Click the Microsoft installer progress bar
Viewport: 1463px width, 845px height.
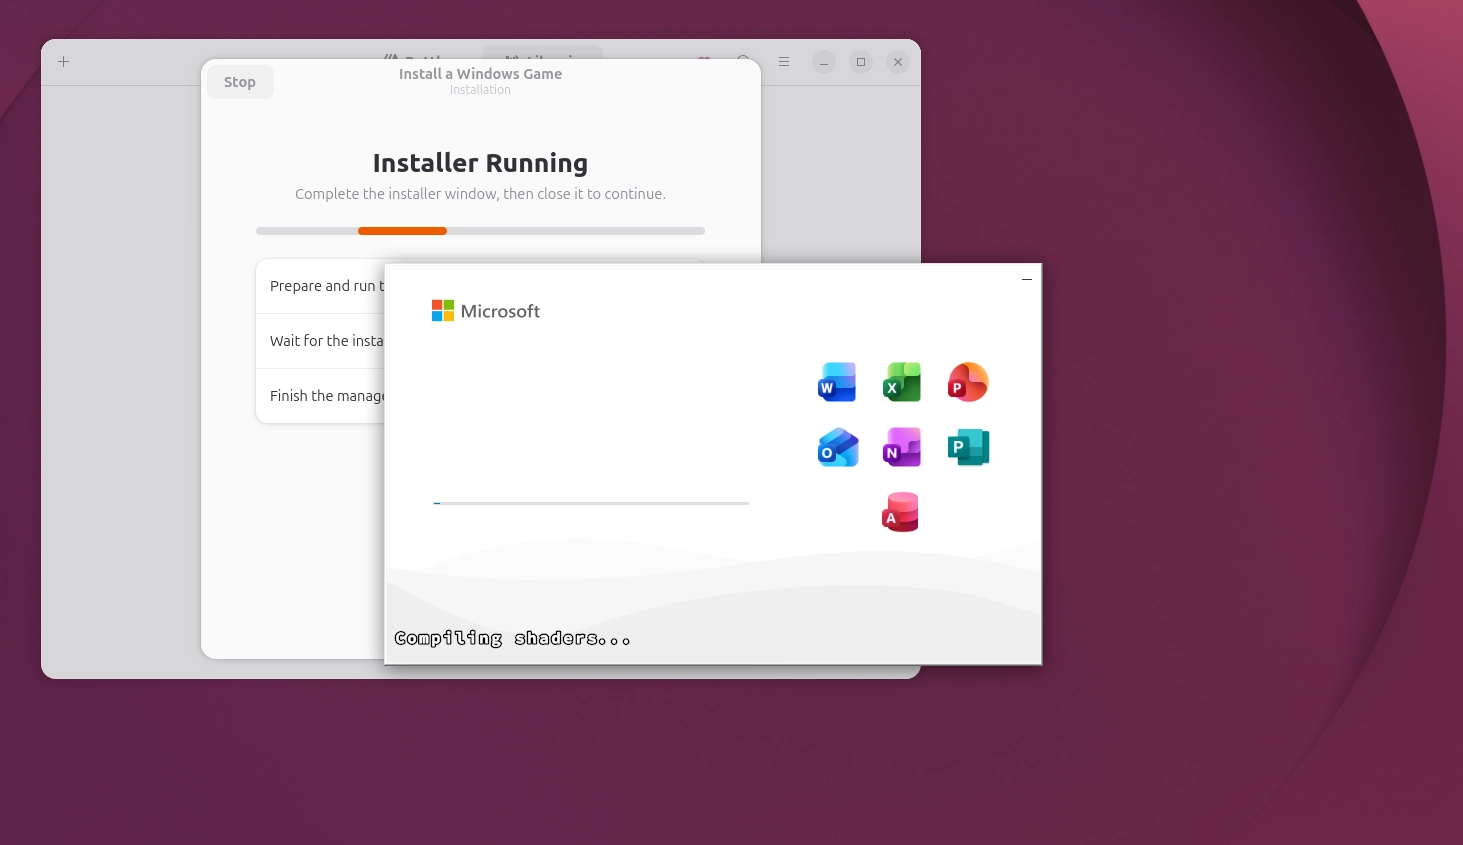click(591, 503)
